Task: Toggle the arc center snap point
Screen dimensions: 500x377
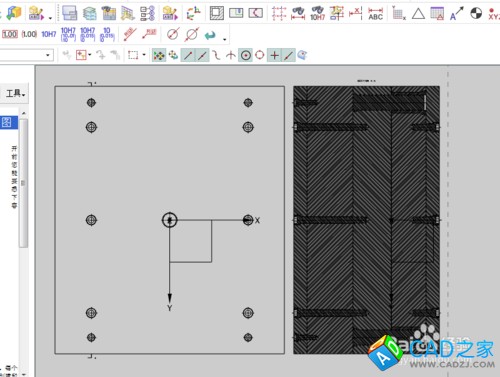Action: [x=246, y=55]
